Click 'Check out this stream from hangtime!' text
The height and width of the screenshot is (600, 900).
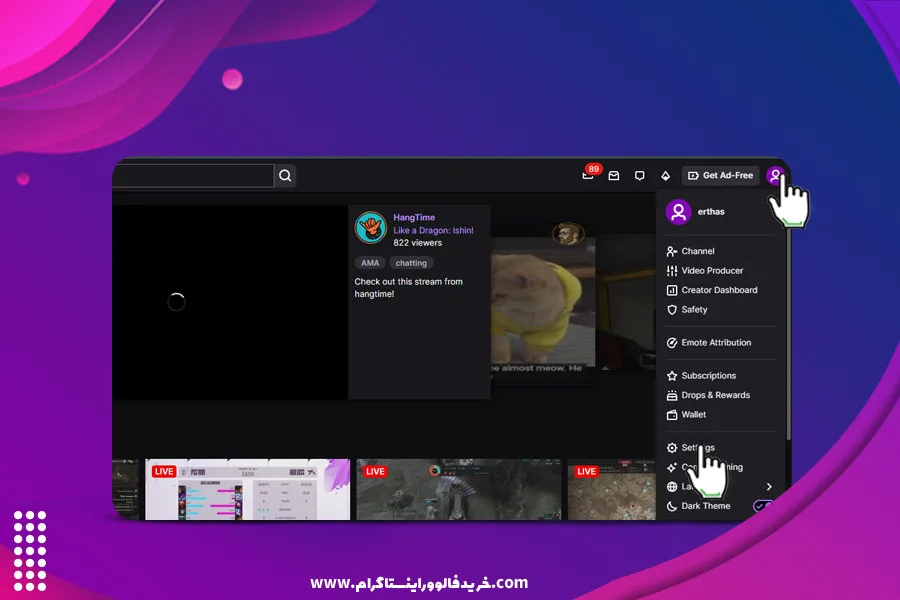pos(409,288)
